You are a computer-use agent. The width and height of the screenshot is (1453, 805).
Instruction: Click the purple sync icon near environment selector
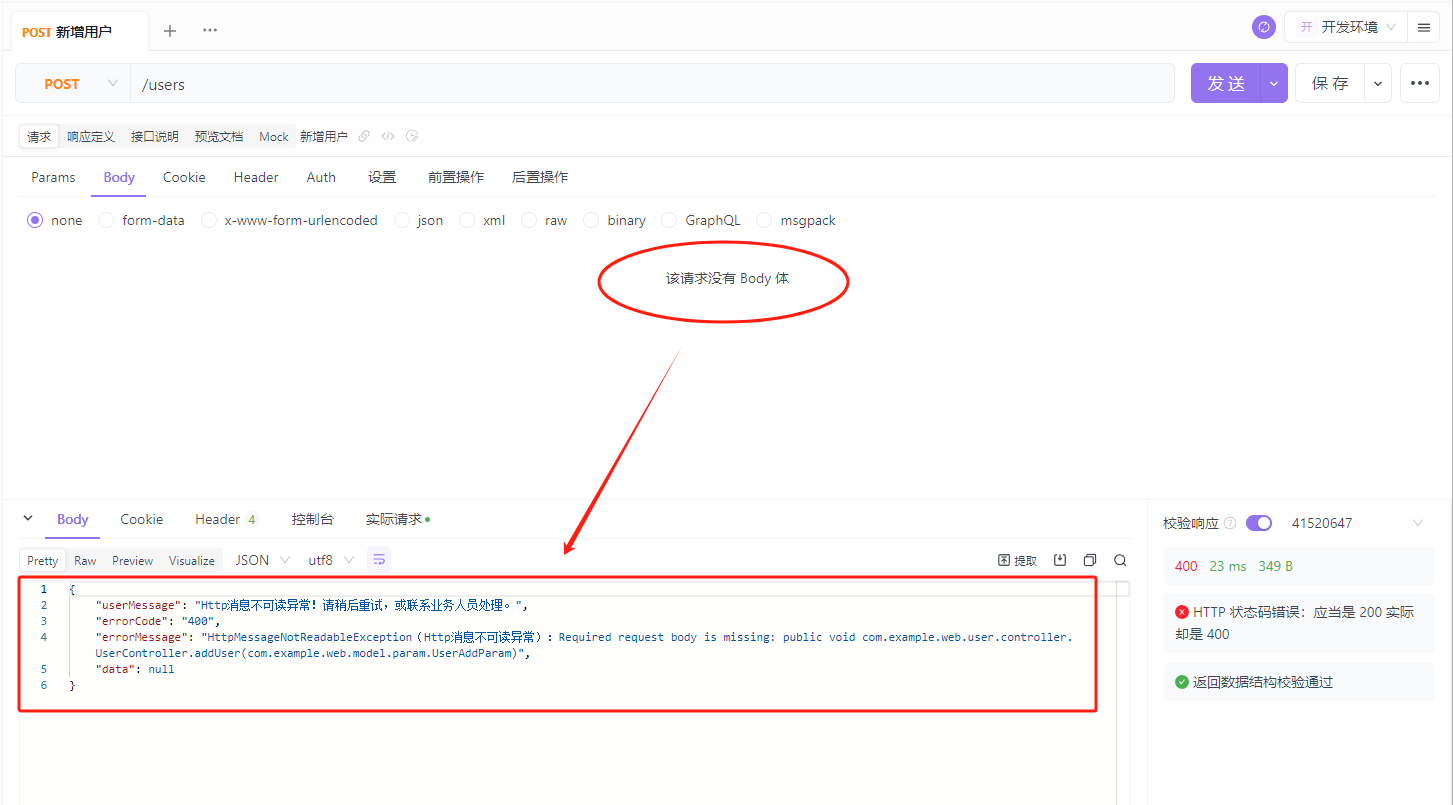point(1264,27)
